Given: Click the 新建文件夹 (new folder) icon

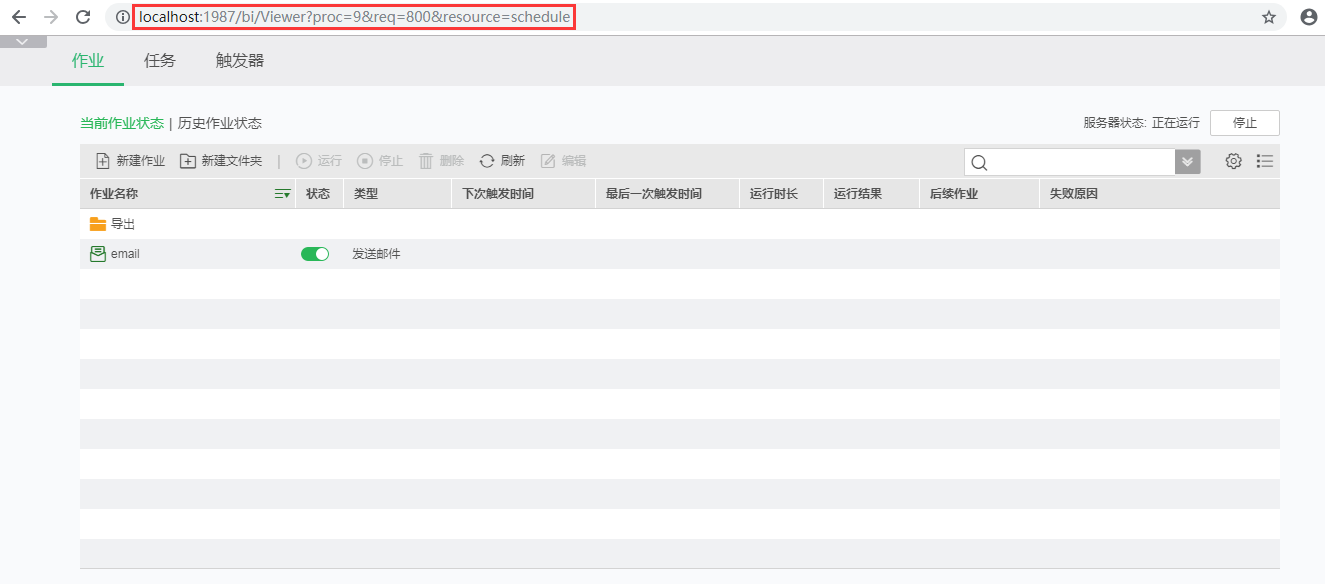Looking at the screenshot, I should (x=190, y=160).
